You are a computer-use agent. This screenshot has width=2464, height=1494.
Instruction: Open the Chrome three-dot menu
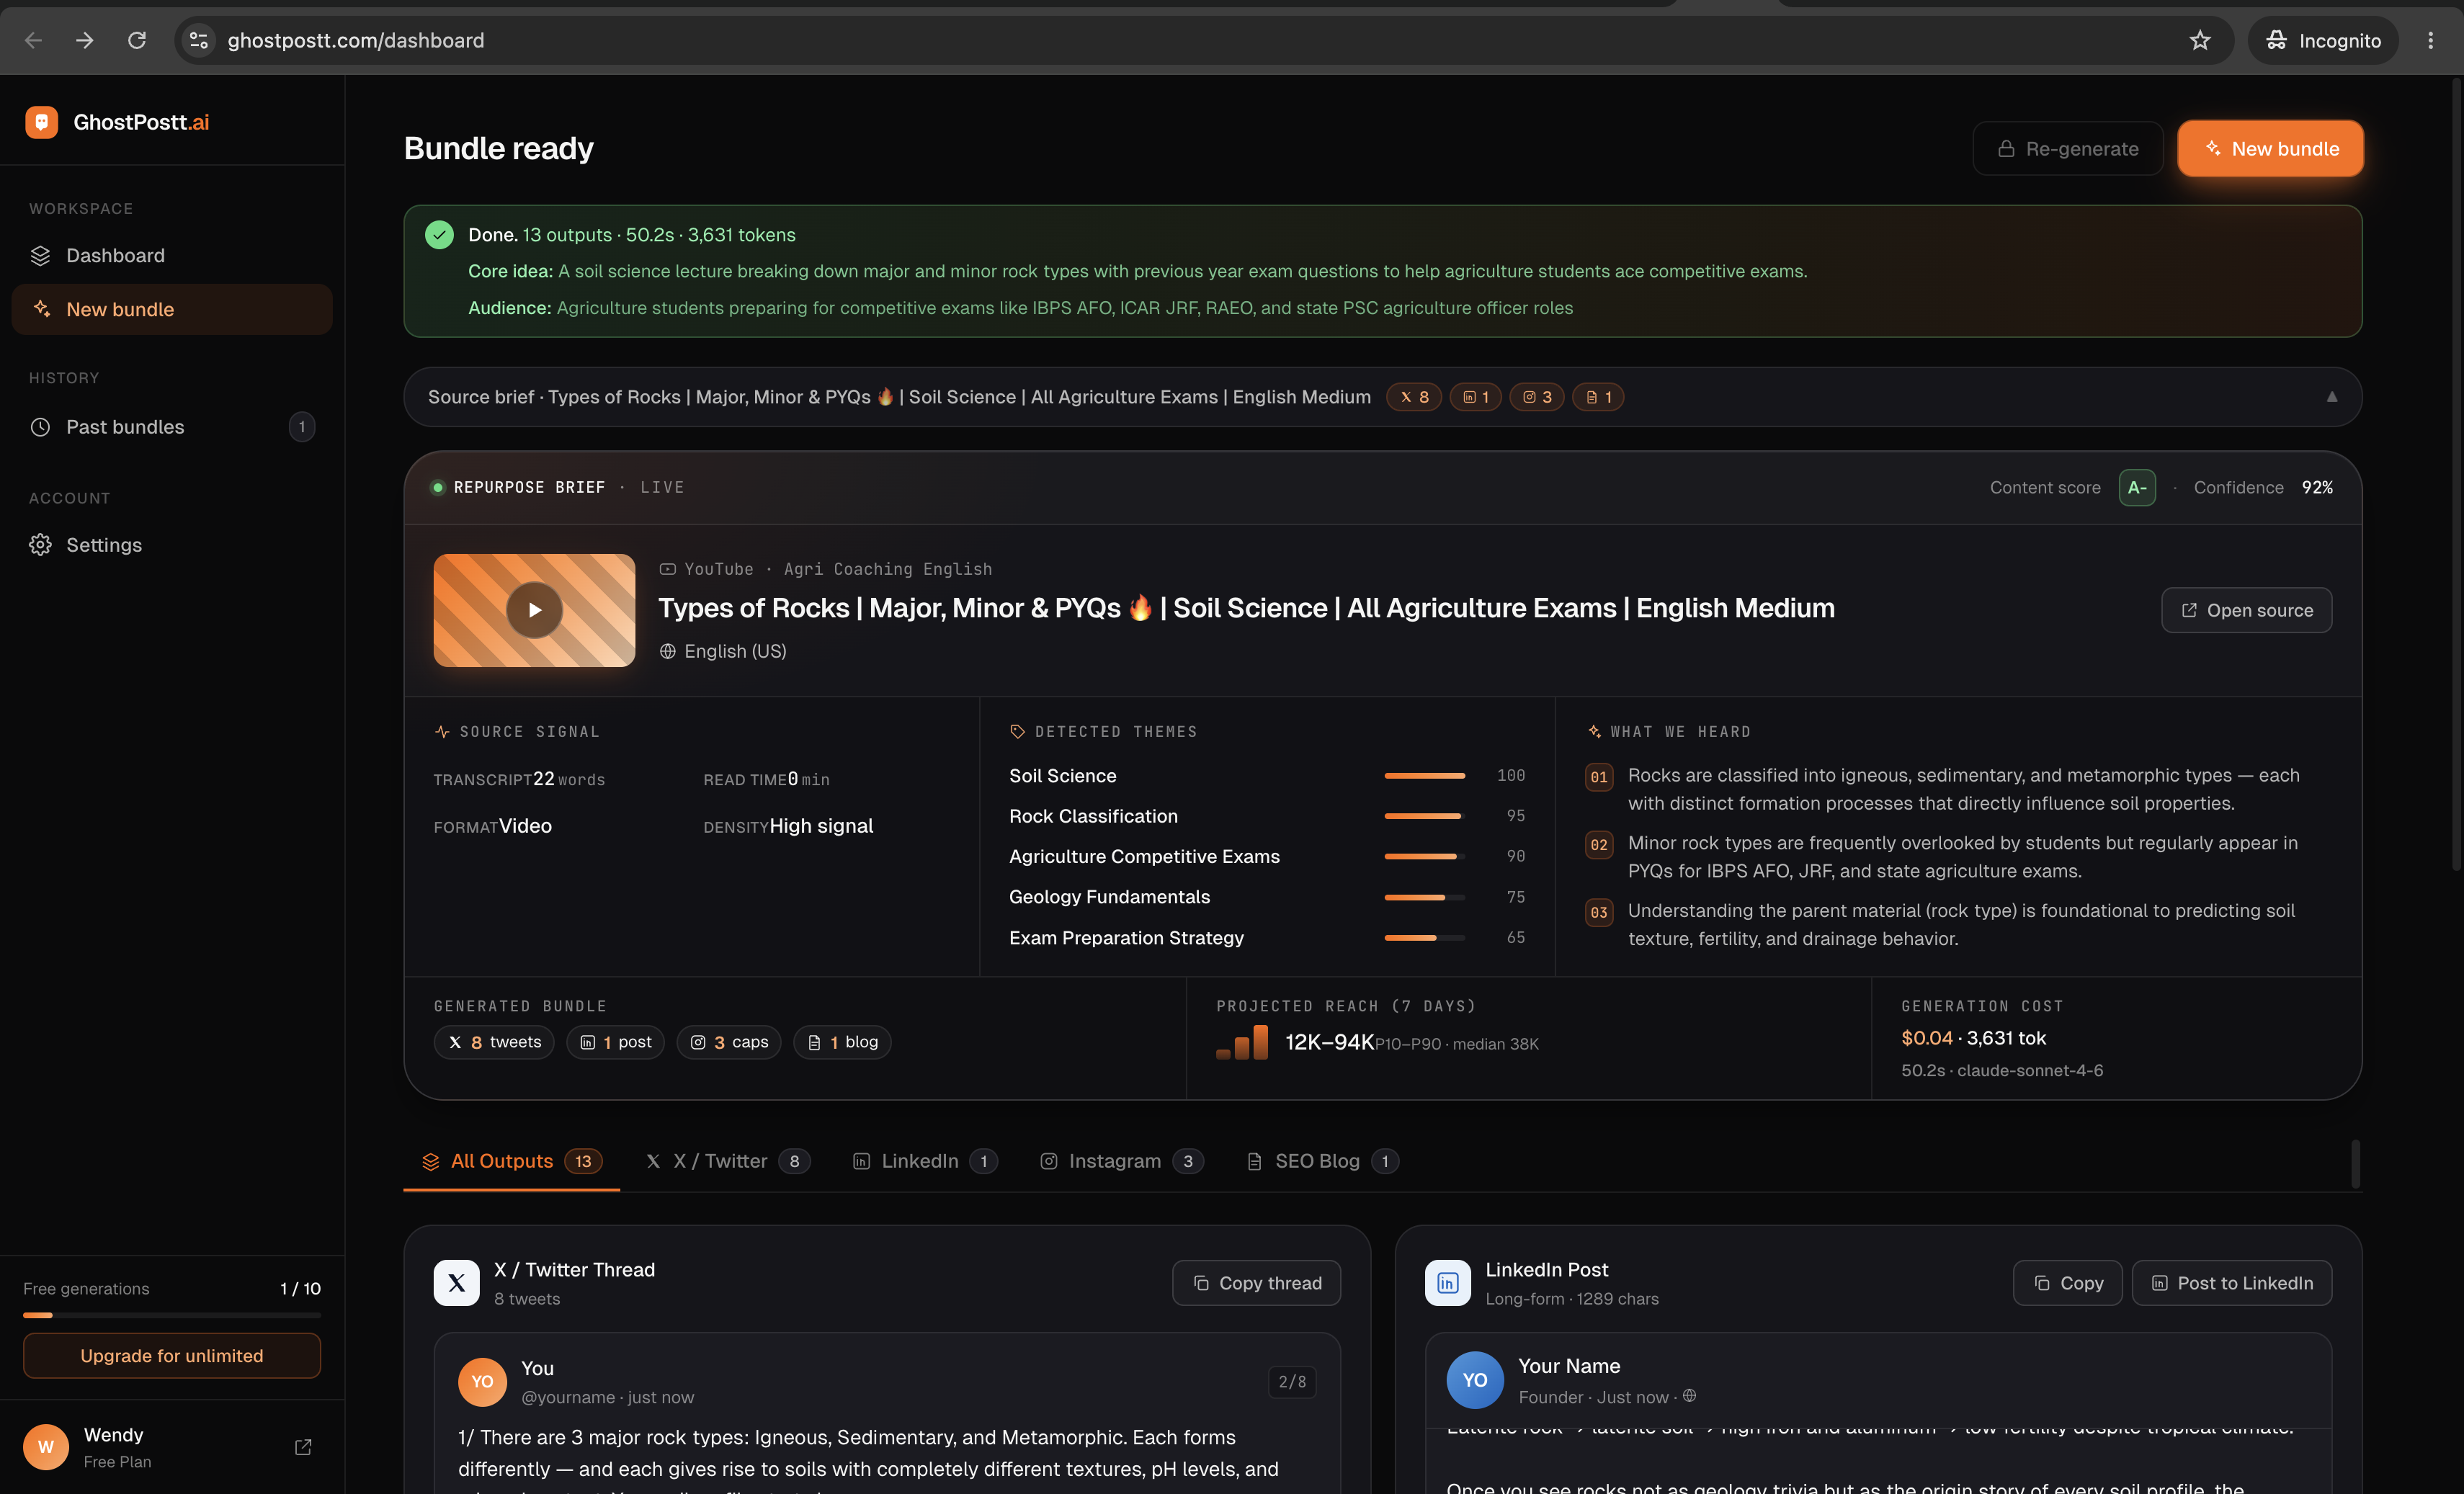coord(2430,40)
